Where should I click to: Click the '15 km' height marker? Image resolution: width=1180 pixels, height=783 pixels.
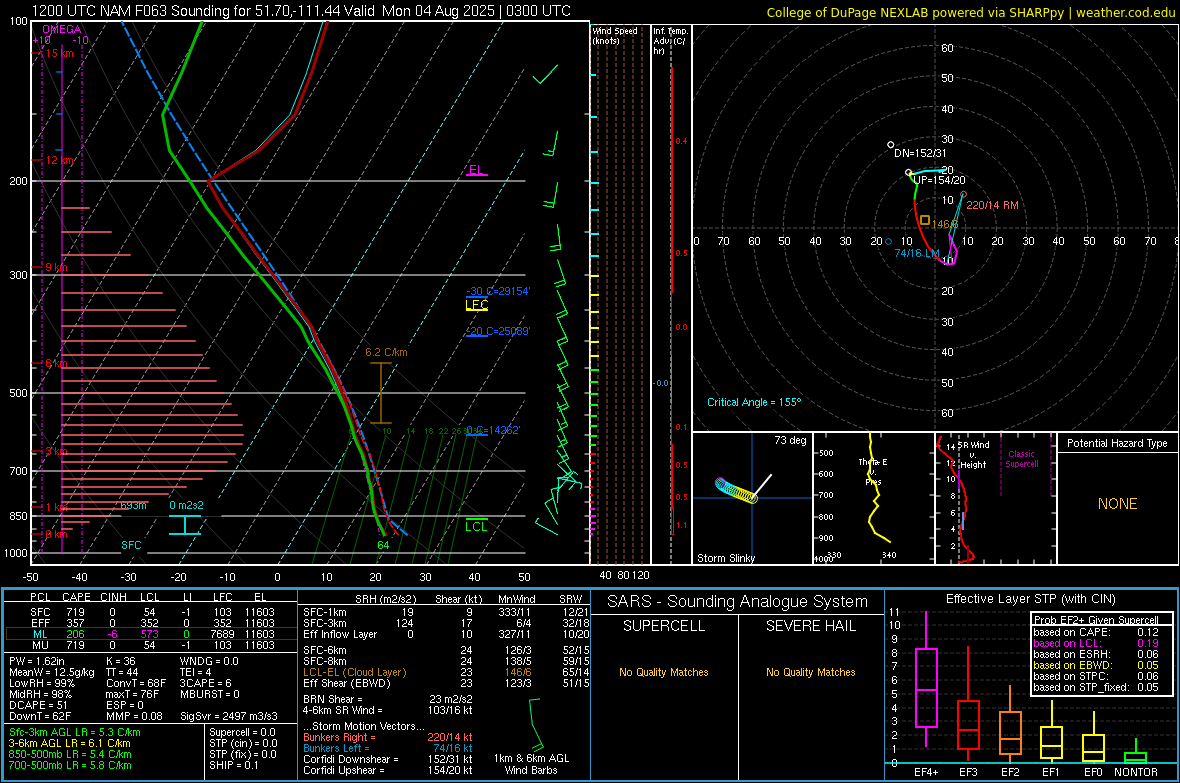click(x=59, y=53)
